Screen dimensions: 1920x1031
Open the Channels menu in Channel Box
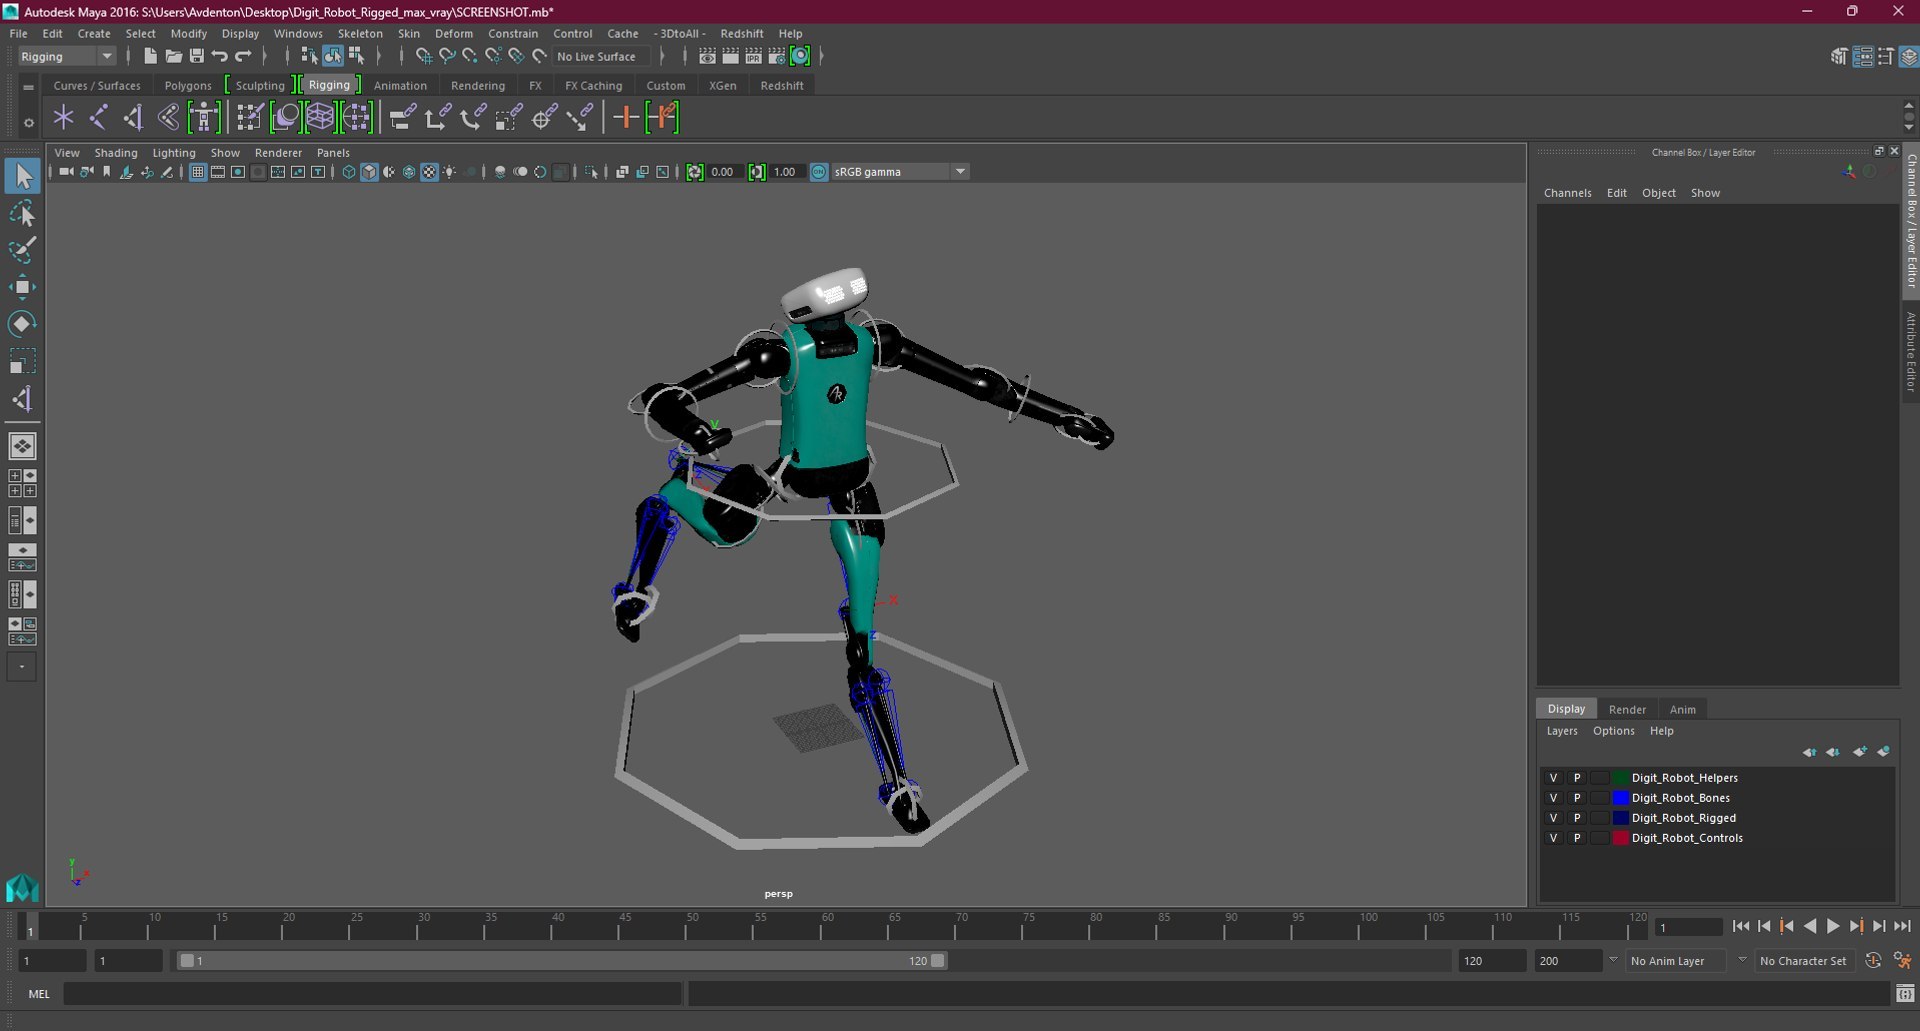(x=1567, y=193)
